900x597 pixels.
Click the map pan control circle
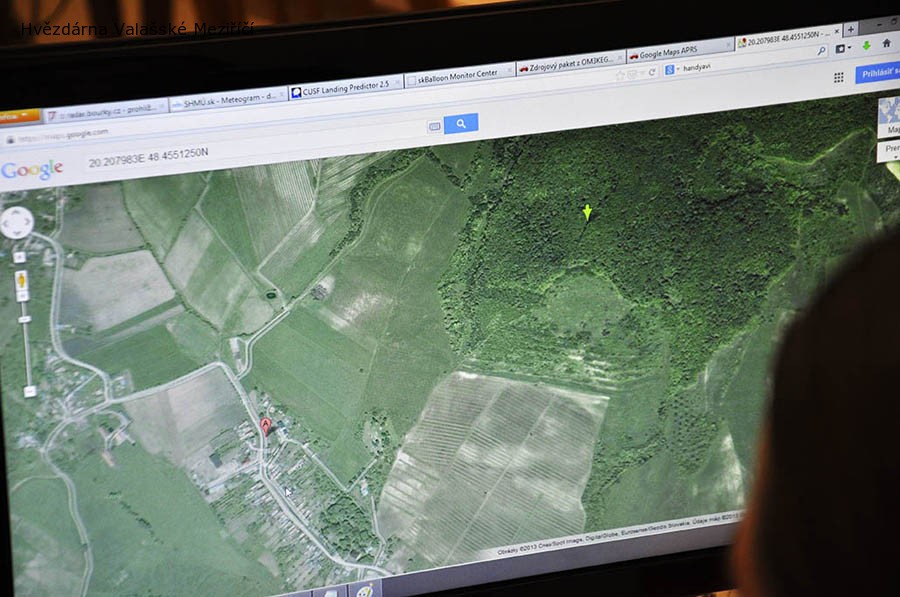pos(16,222)
